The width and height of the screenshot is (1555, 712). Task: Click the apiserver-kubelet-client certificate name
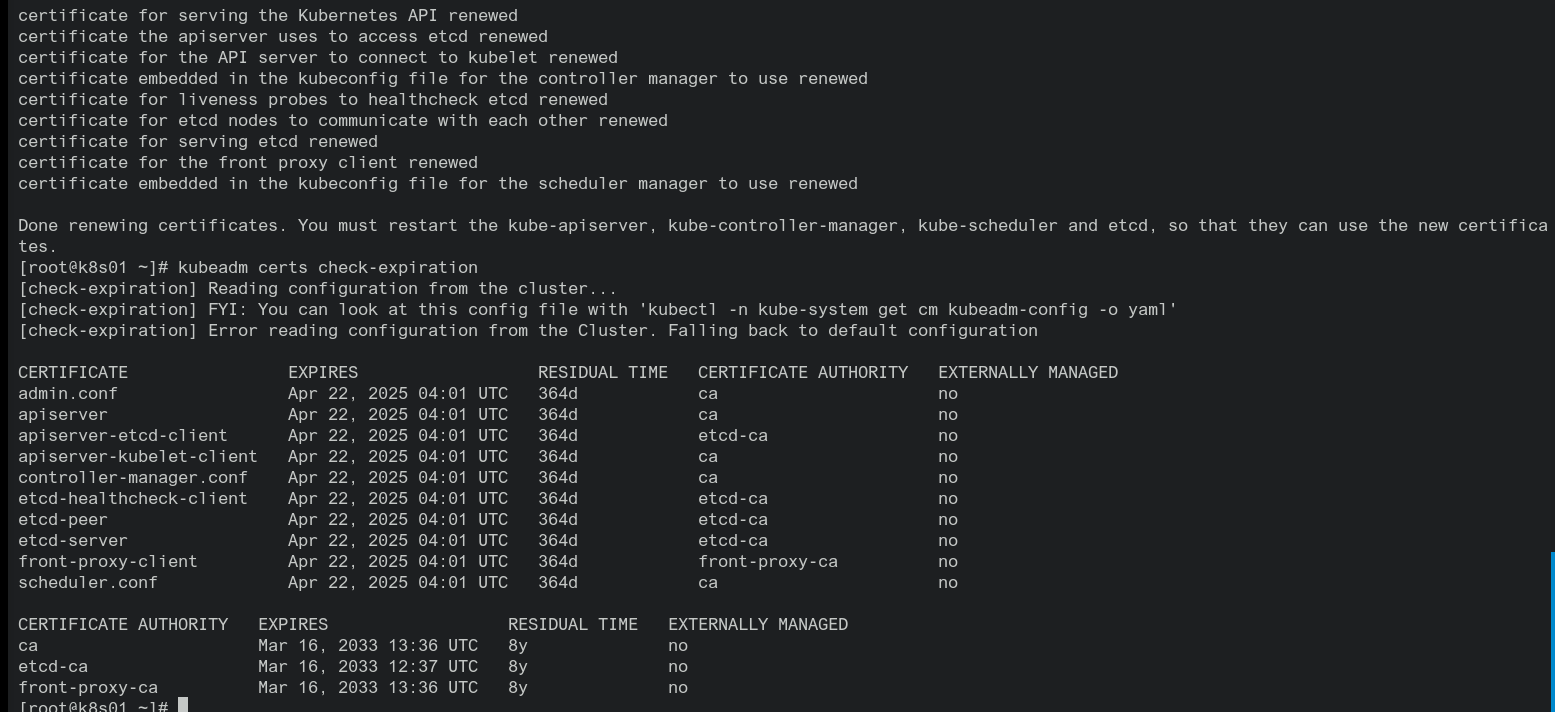138,457
